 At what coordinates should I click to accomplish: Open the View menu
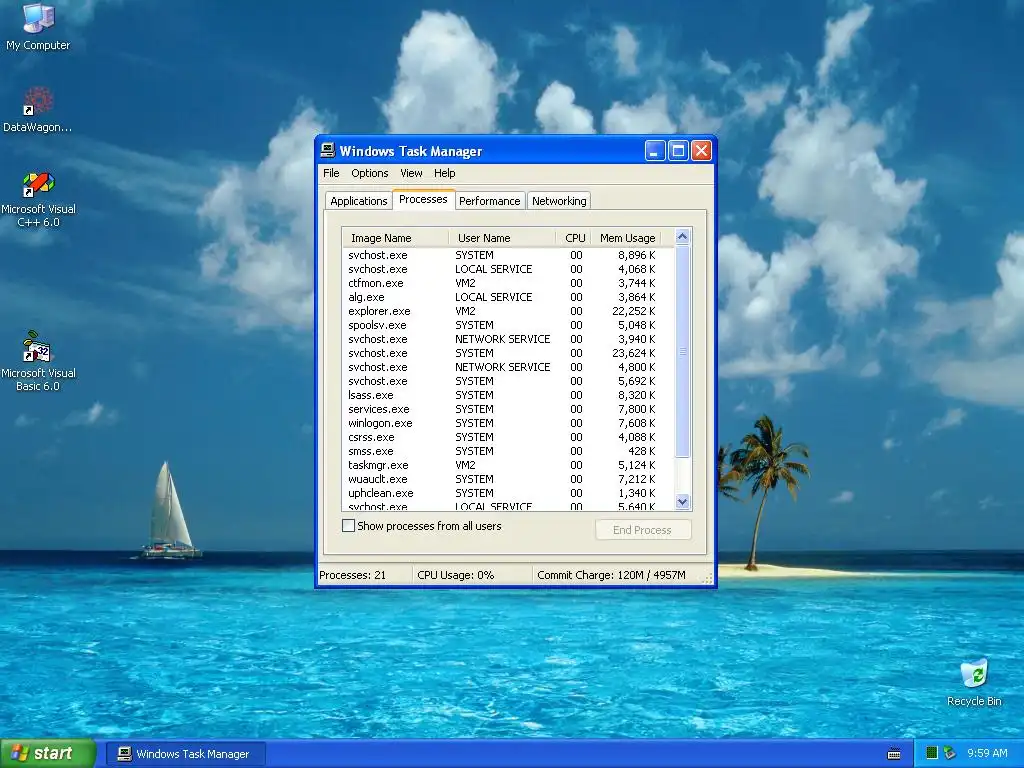coord(411,173)
